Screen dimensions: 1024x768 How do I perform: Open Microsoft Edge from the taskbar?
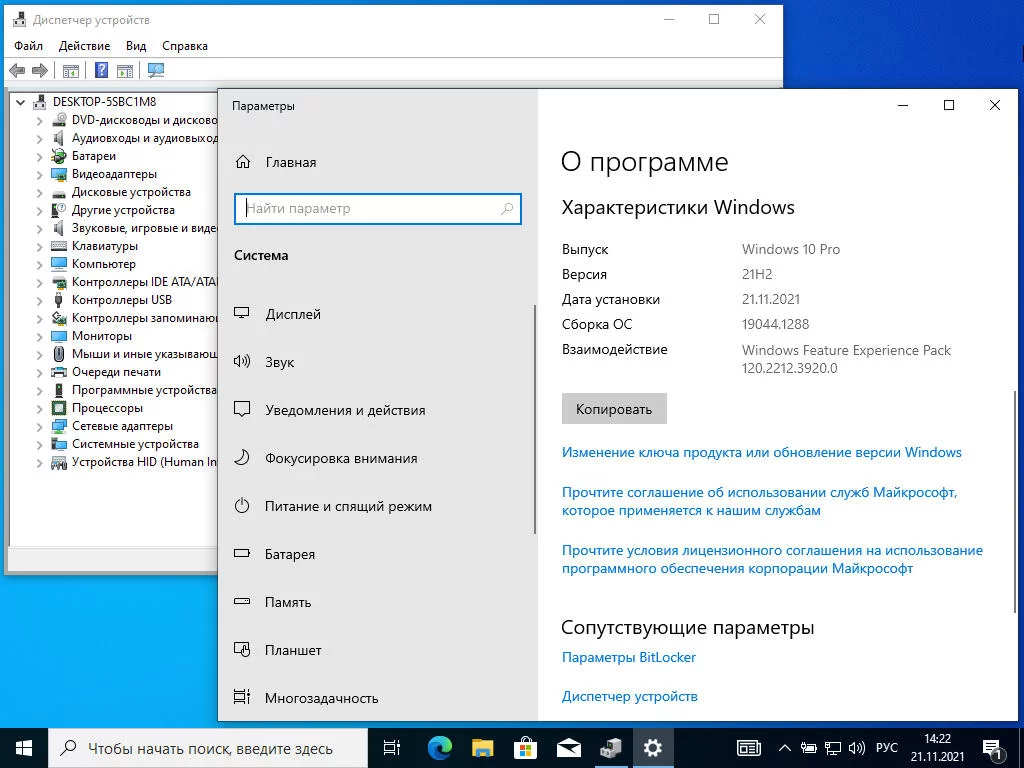coord(440,748)
